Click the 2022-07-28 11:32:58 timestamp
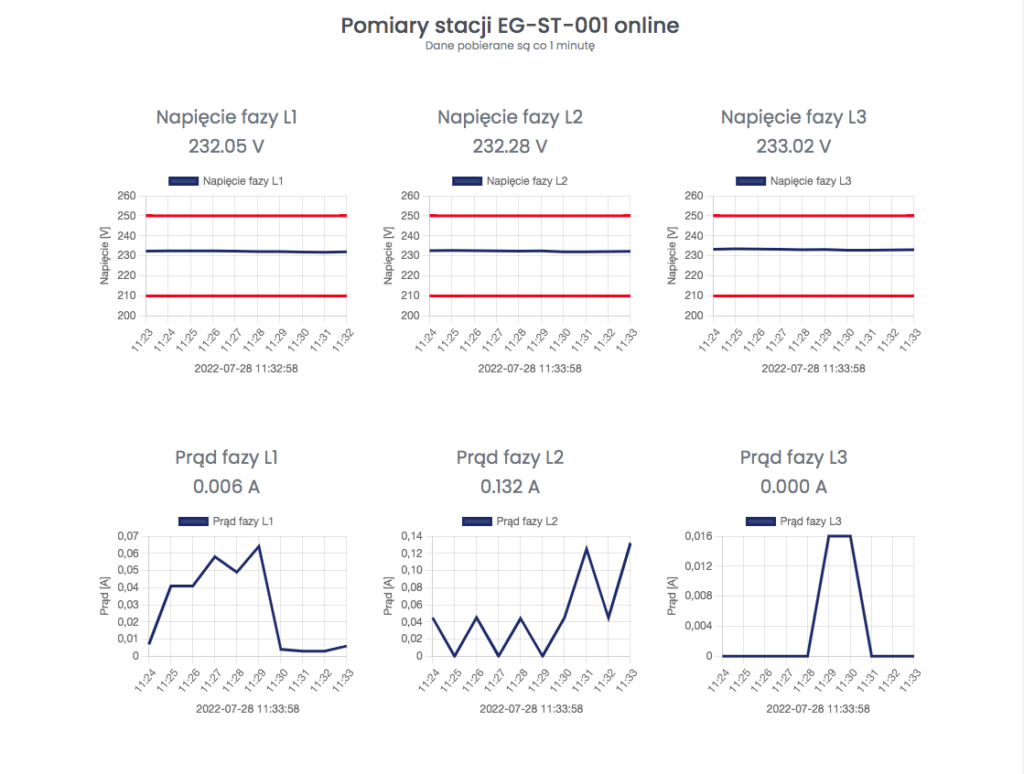 pos(246,368)
